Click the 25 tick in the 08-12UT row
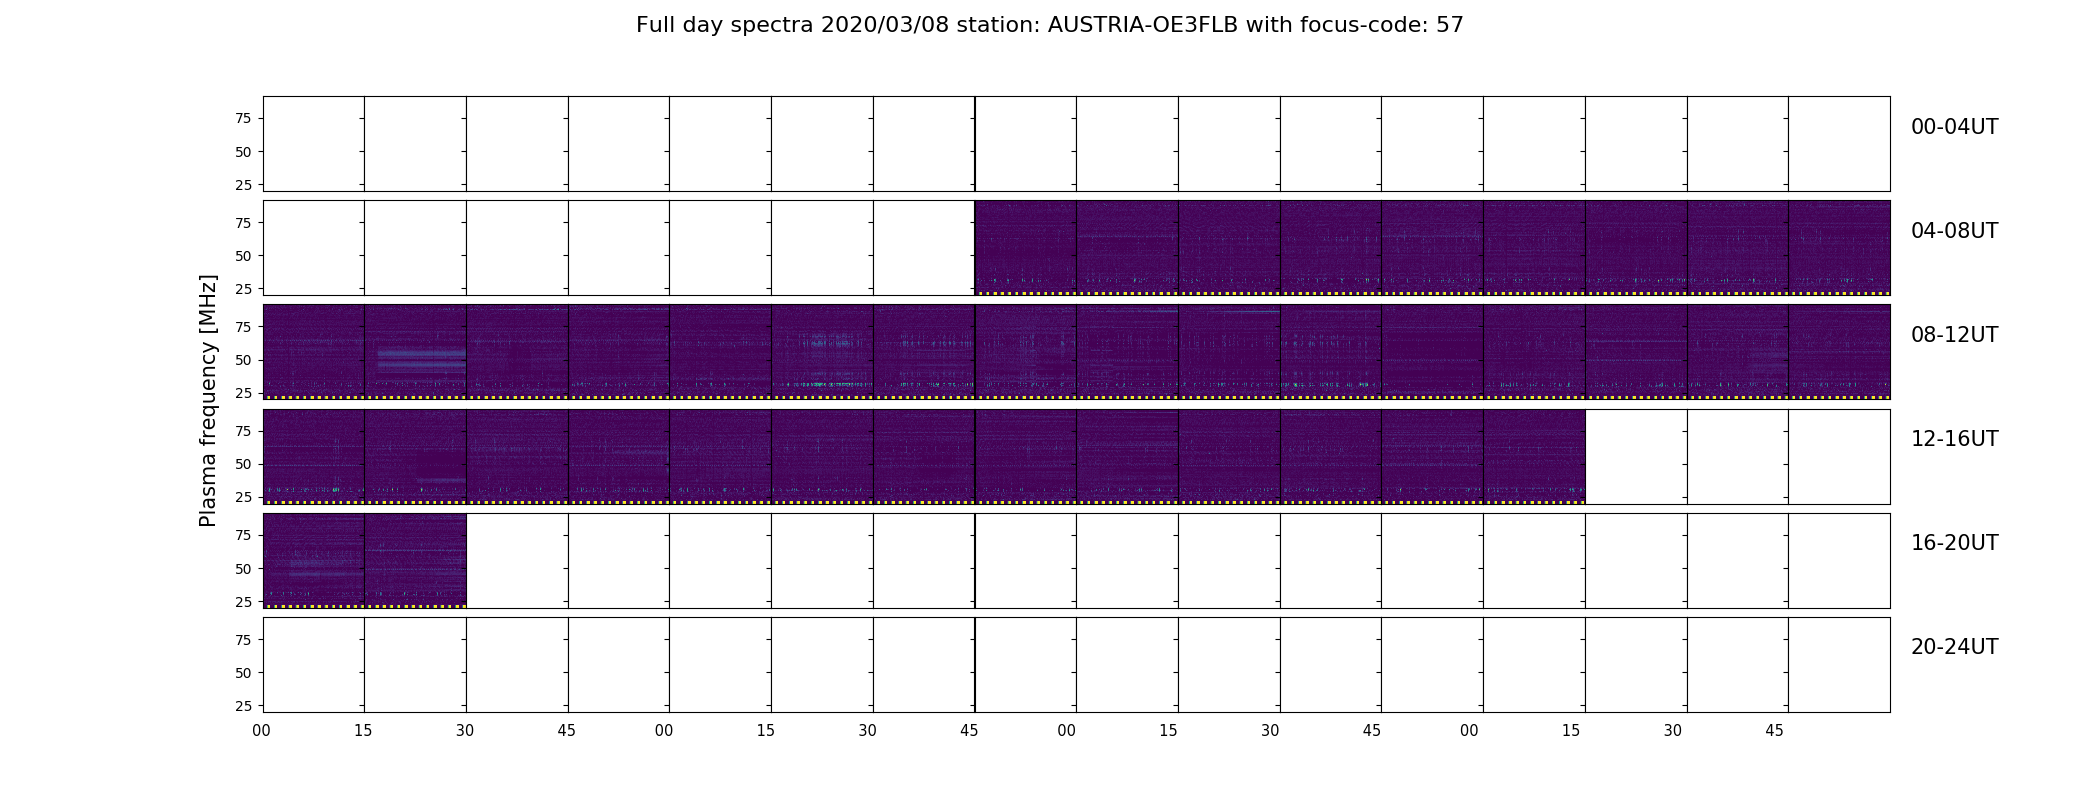Screen dimensions: 2100x800 (x=243, y=393)
